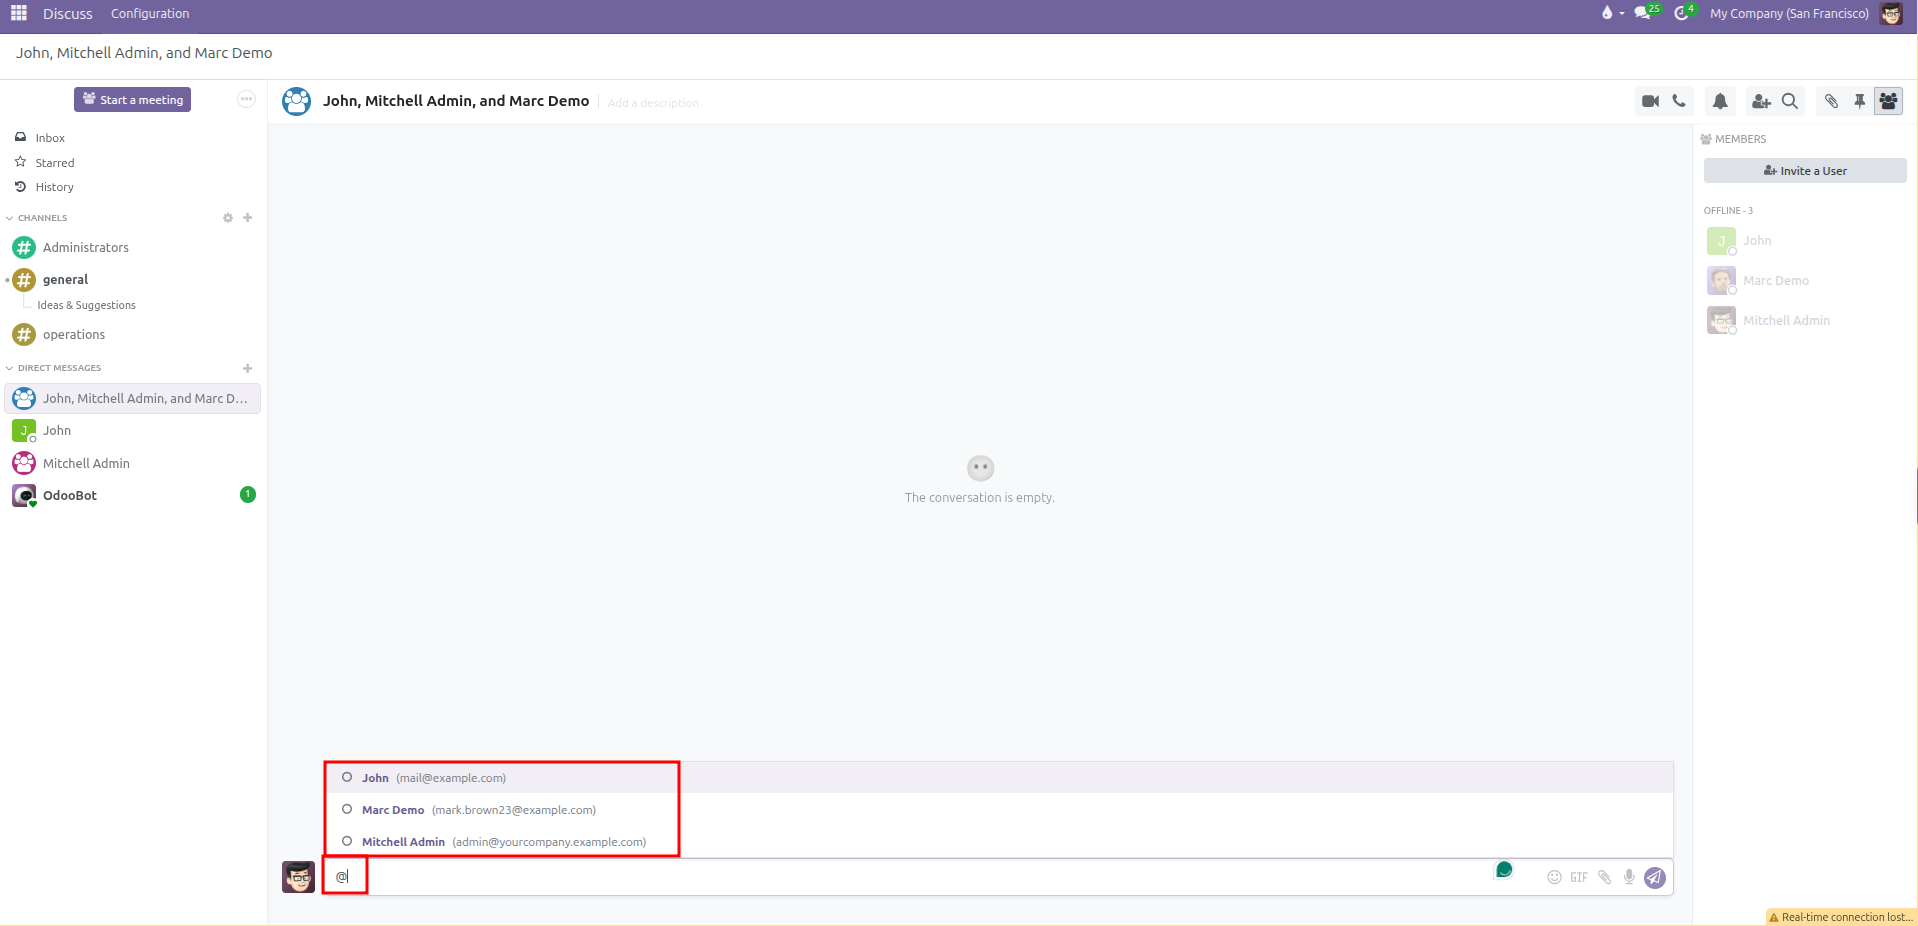The height and width of the screenshot is (926, 1918).
Task: Search messages with magnifier icon
Action: coord(1790,101)
